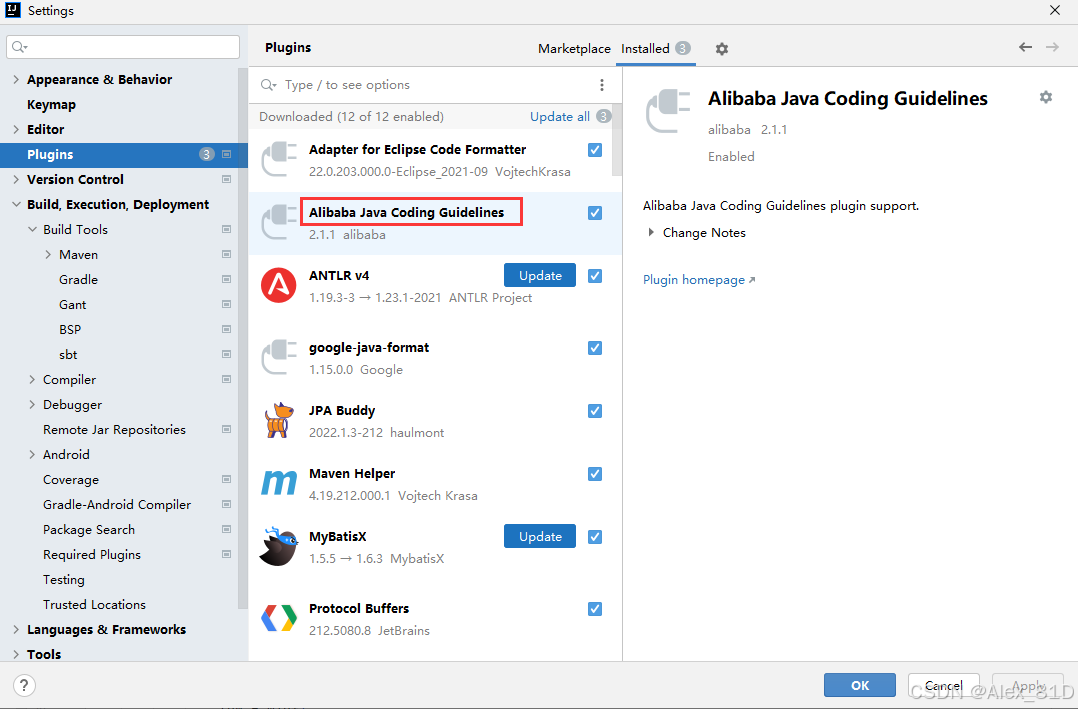1078x709 pixels.
Task: Confirm settings with OK button
Action: (x=859, y=685)
